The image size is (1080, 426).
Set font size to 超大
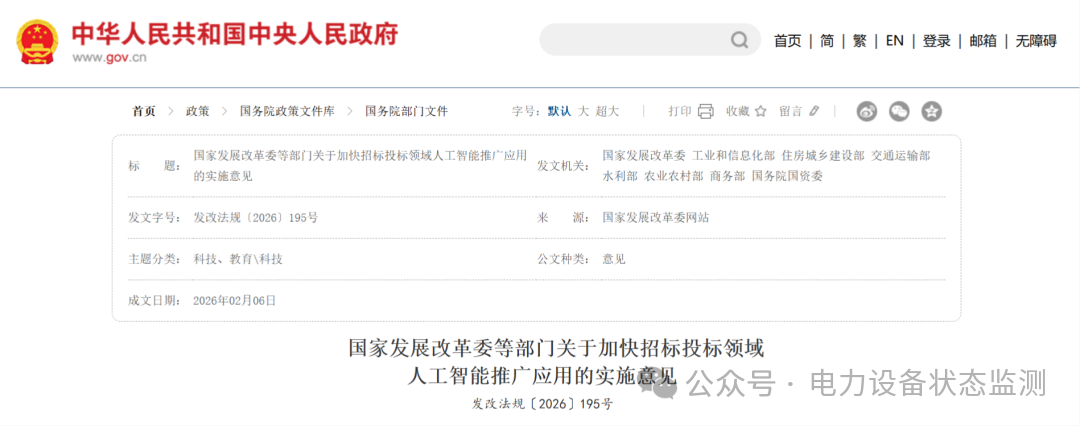pyautogui.click(x=608, y=111)
